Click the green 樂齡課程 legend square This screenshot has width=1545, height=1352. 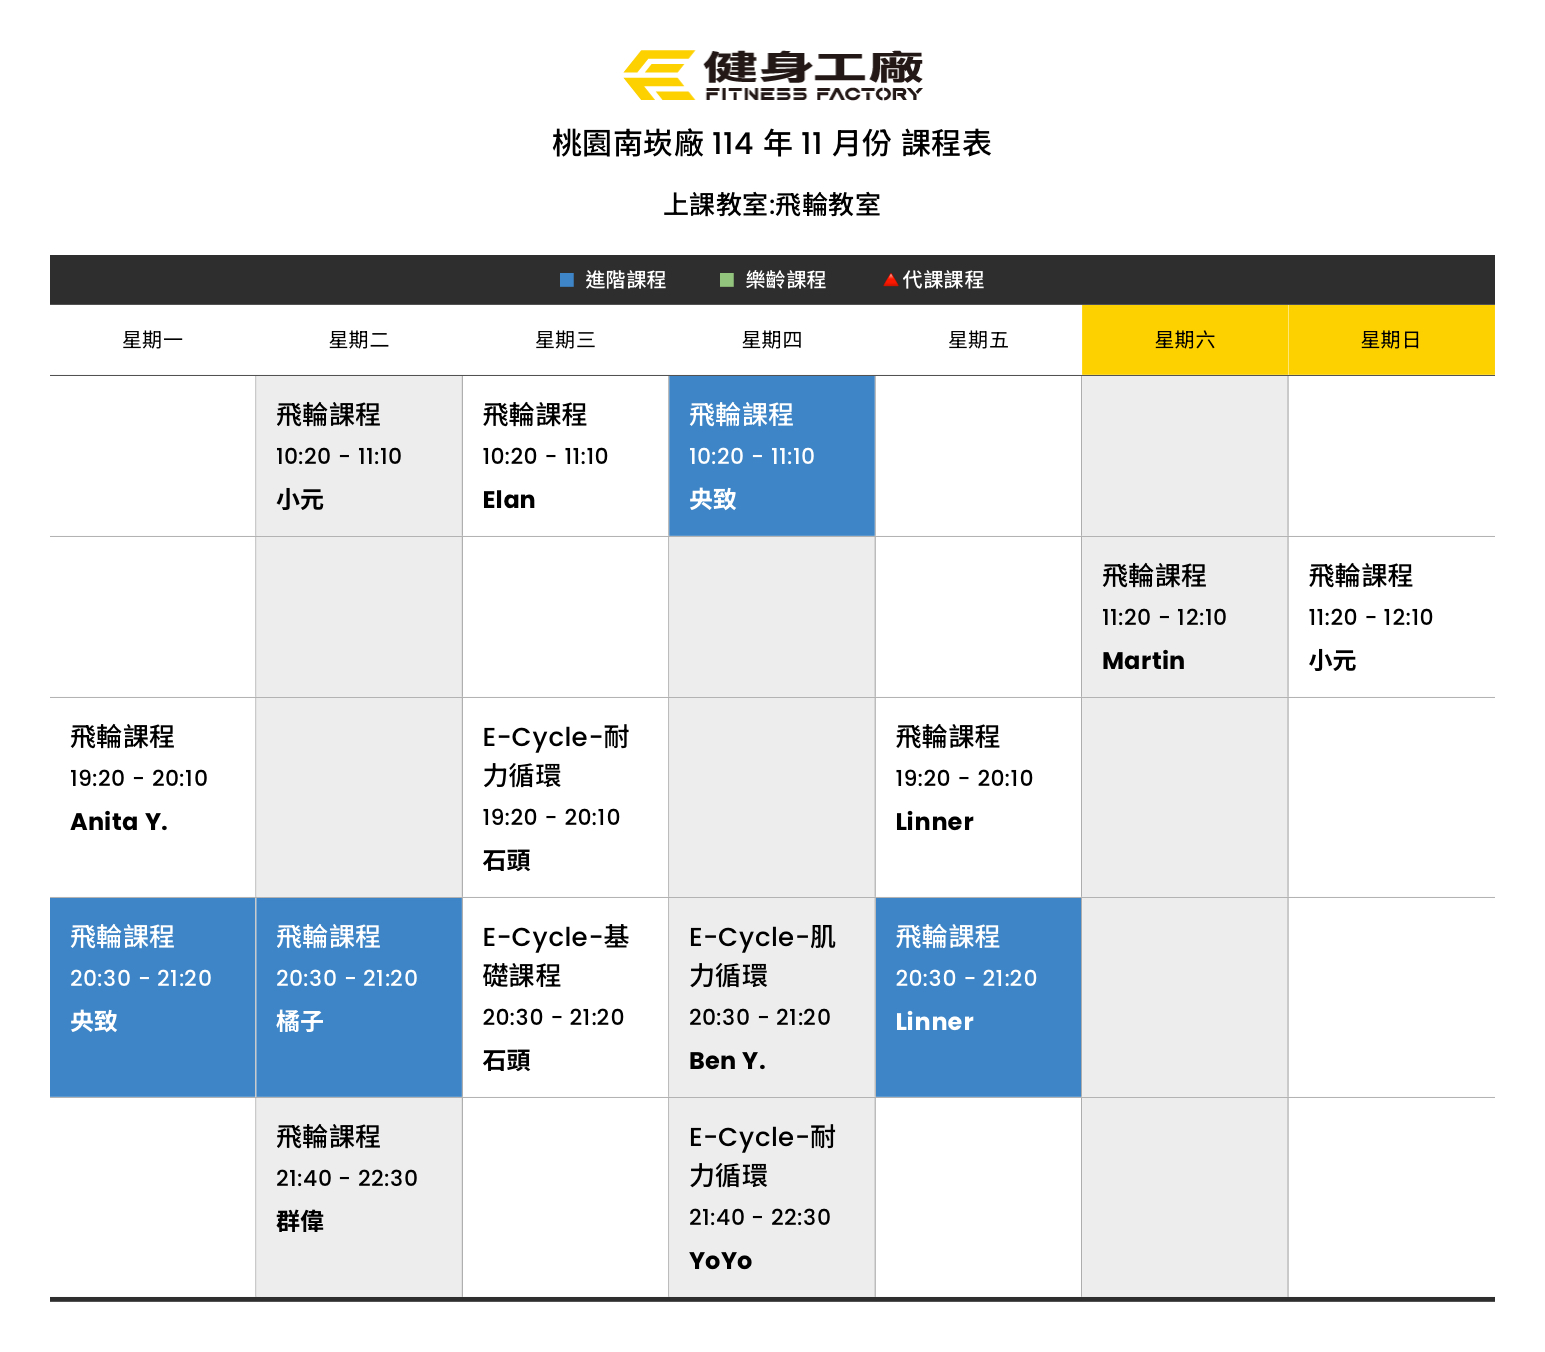coord(727,280)
